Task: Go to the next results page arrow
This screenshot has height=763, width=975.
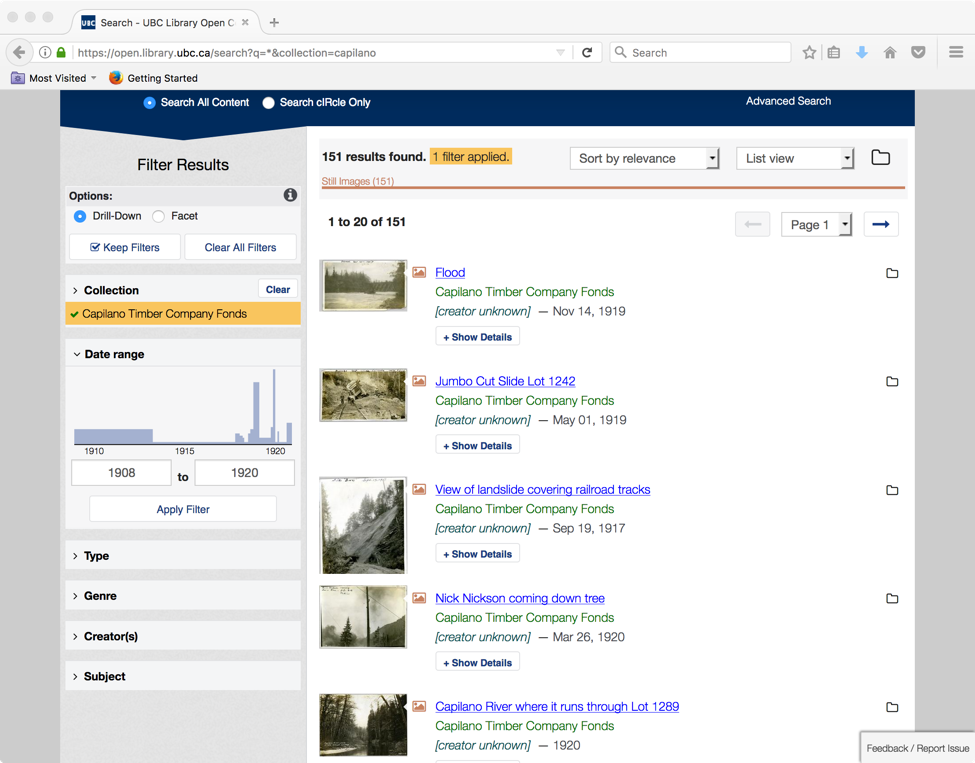Action: [881, 224]
